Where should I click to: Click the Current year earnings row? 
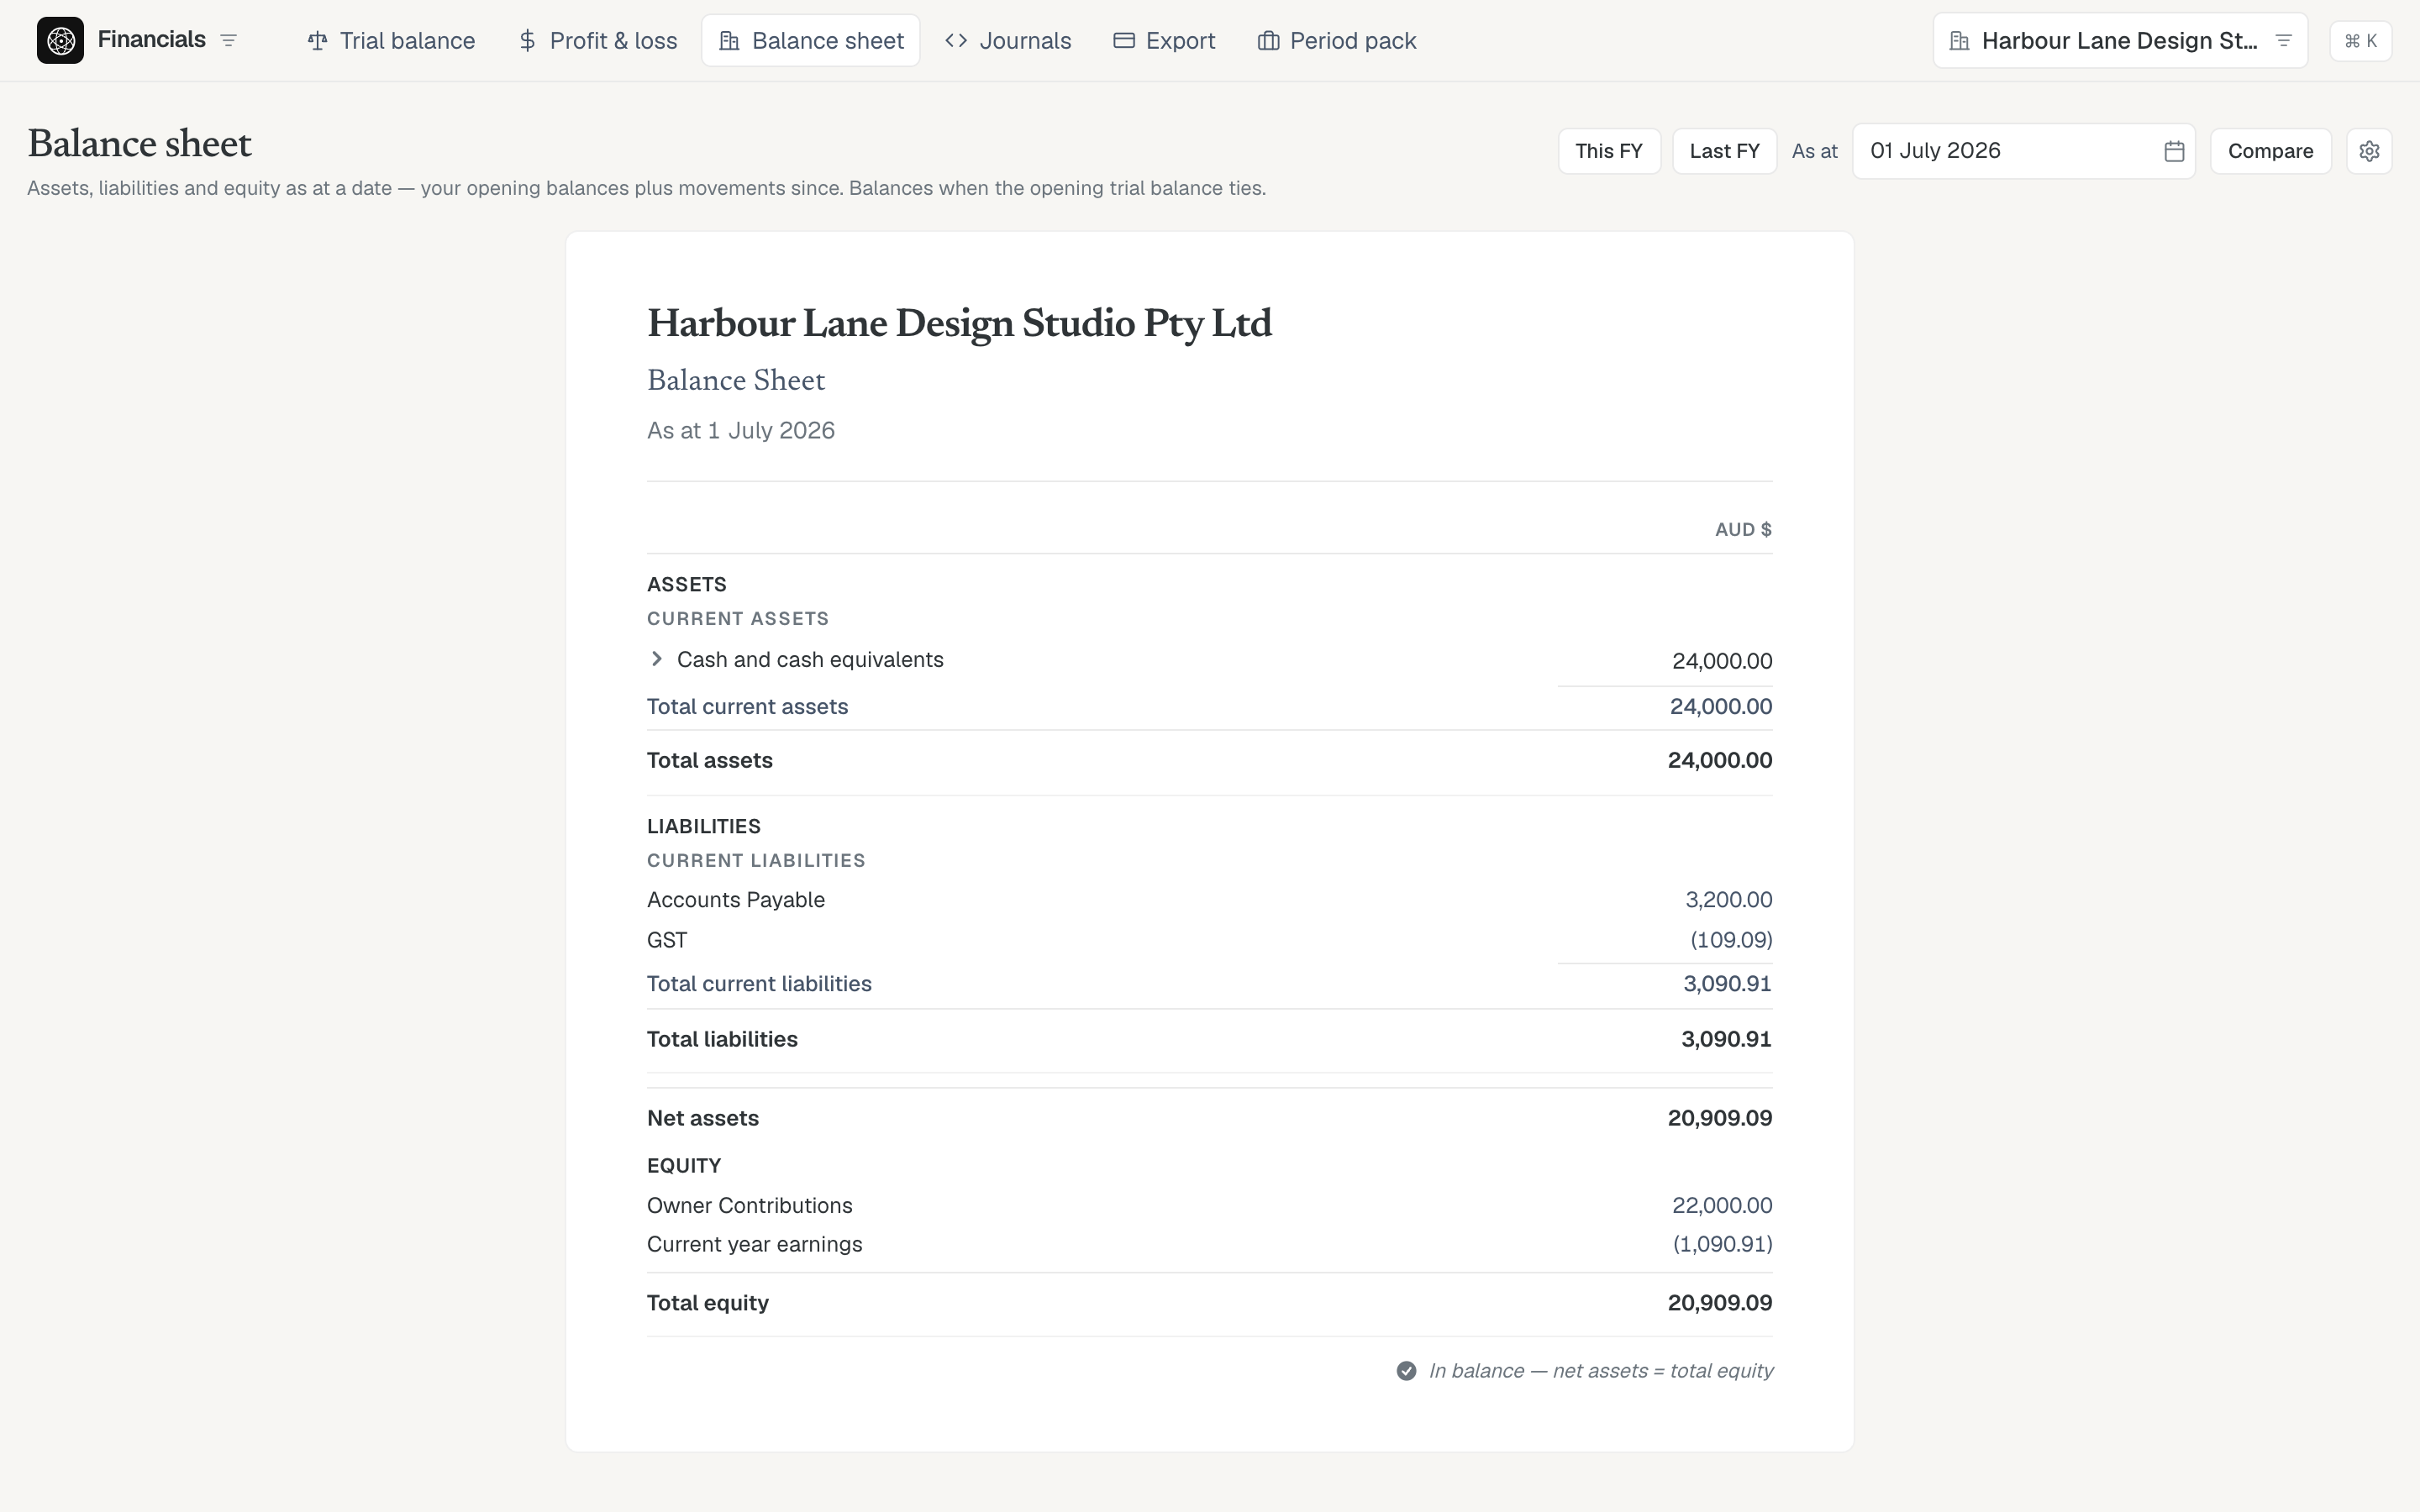(1209, 1244)
